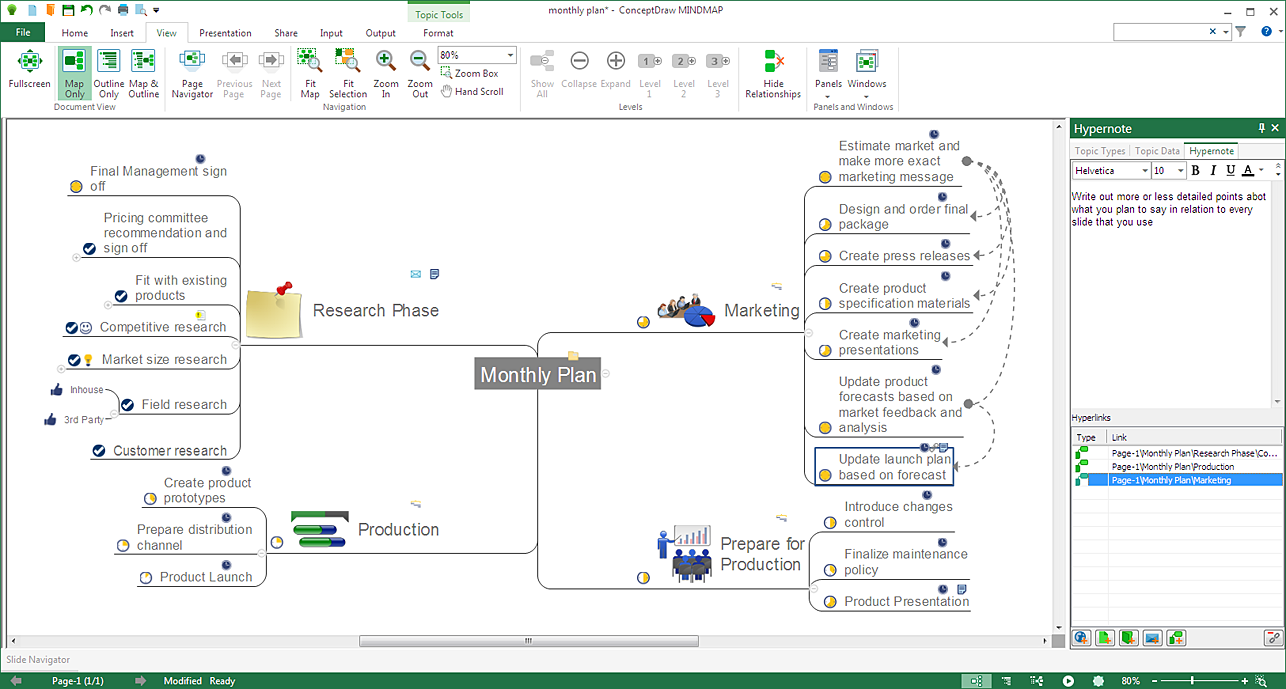Open the Slide Navigator bar
This screenshot has height=689, width=1286.
(x=38, y=660)
